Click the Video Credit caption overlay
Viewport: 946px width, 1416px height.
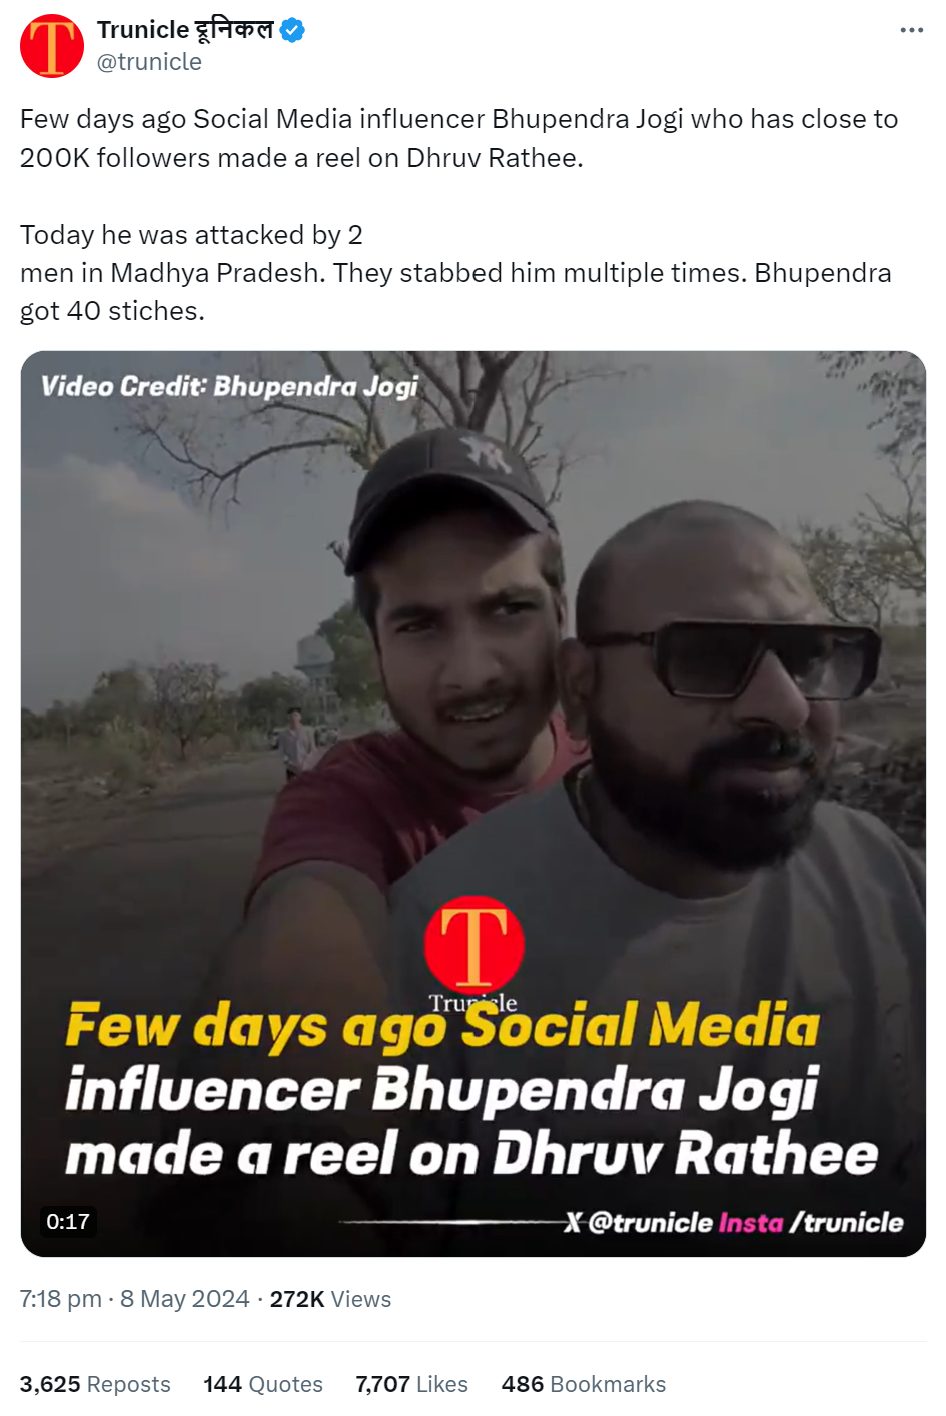(x=229, y=387)
